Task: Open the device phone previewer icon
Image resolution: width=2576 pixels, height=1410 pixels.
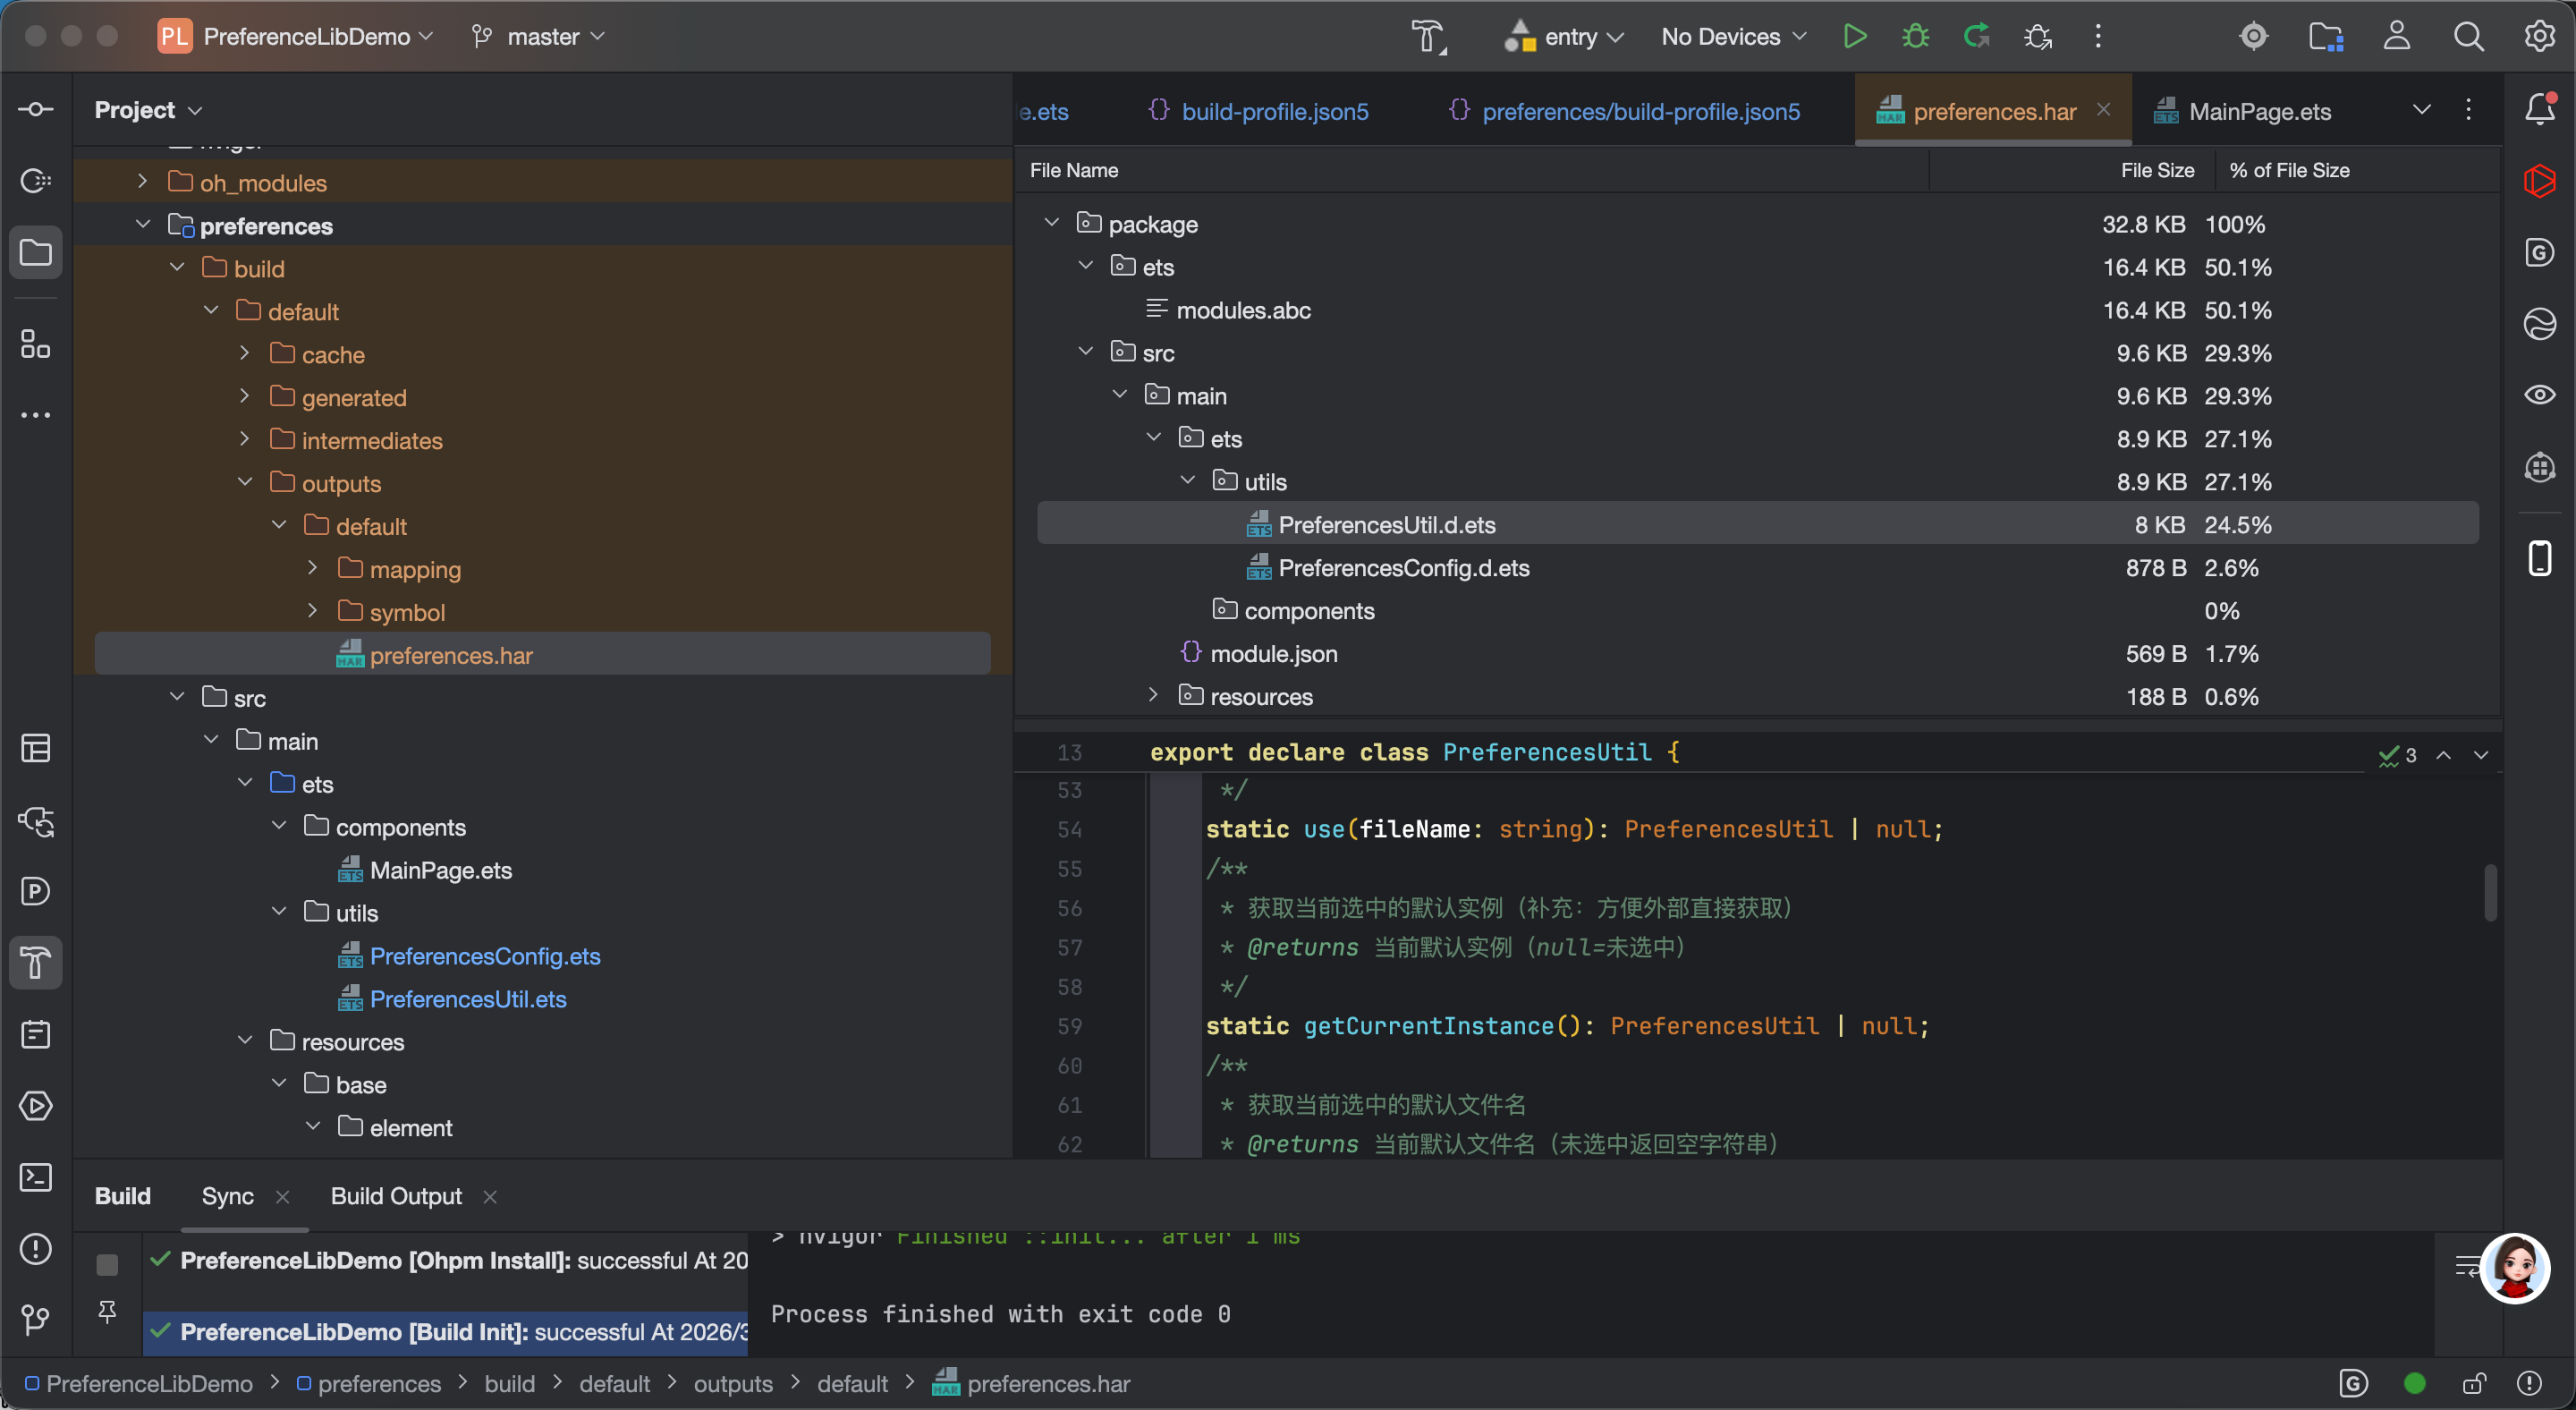Action: (2539, 557)
